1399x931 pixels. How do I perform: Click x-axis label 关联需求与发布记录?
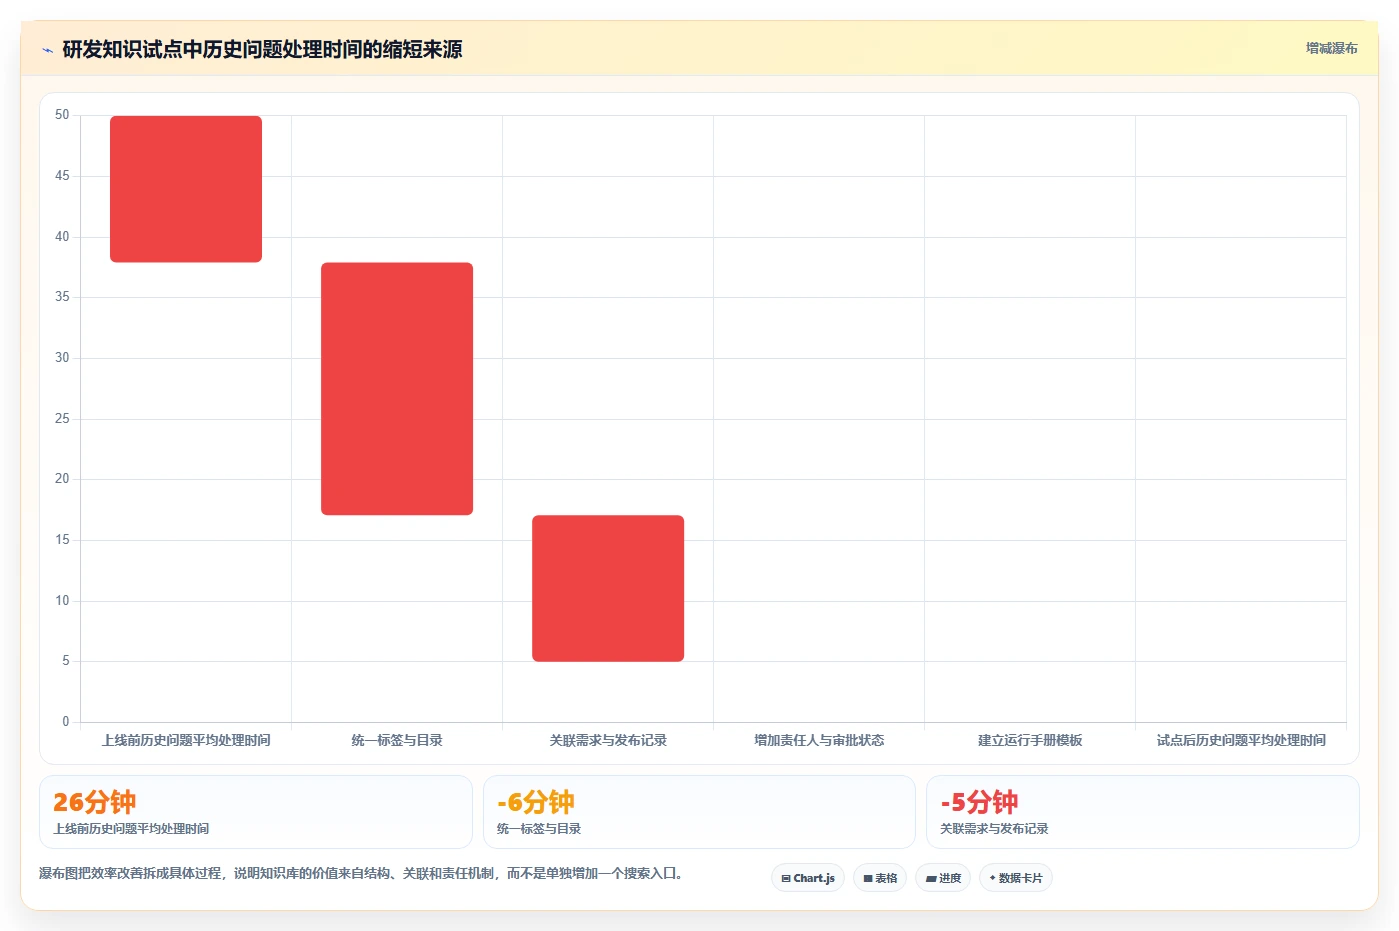(608, 740)
